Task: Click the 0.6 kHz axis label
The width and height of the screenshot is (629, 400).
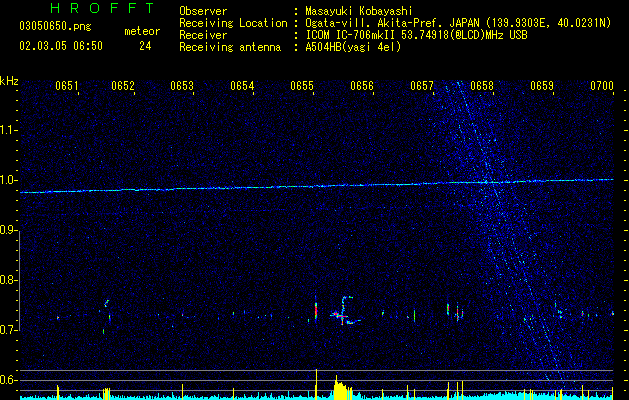Action: 8,380
